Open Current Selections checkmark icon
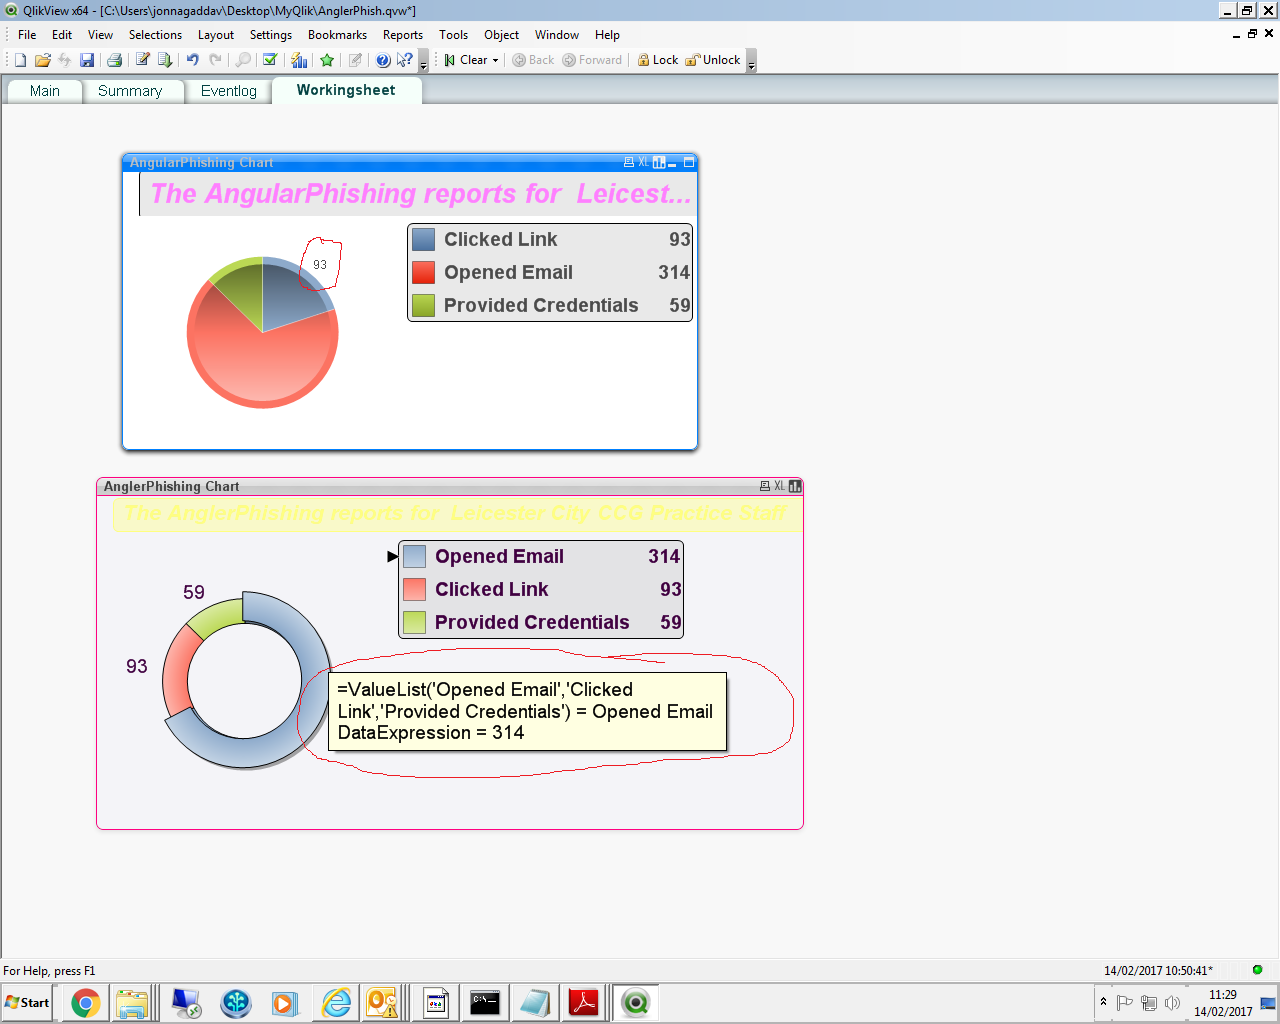The height and width of the screenshot is (1024, 1280). click(270, 60)
